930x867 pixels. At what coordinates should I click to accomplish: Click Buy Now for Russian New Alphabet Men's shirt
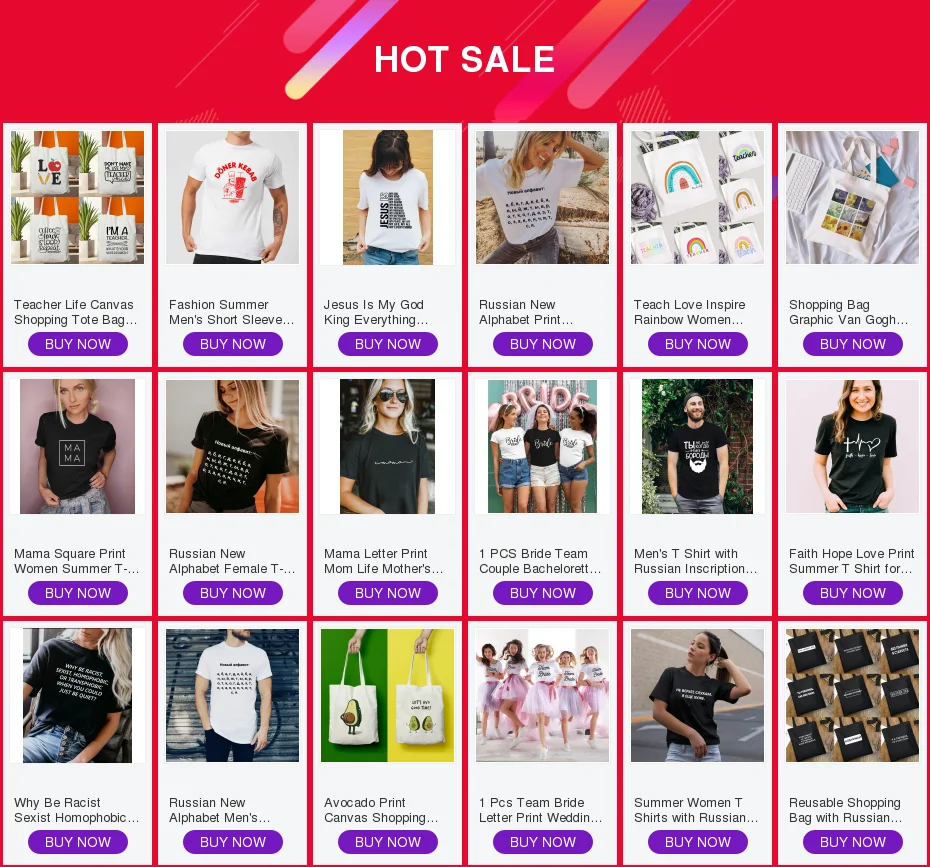[232, 842]
